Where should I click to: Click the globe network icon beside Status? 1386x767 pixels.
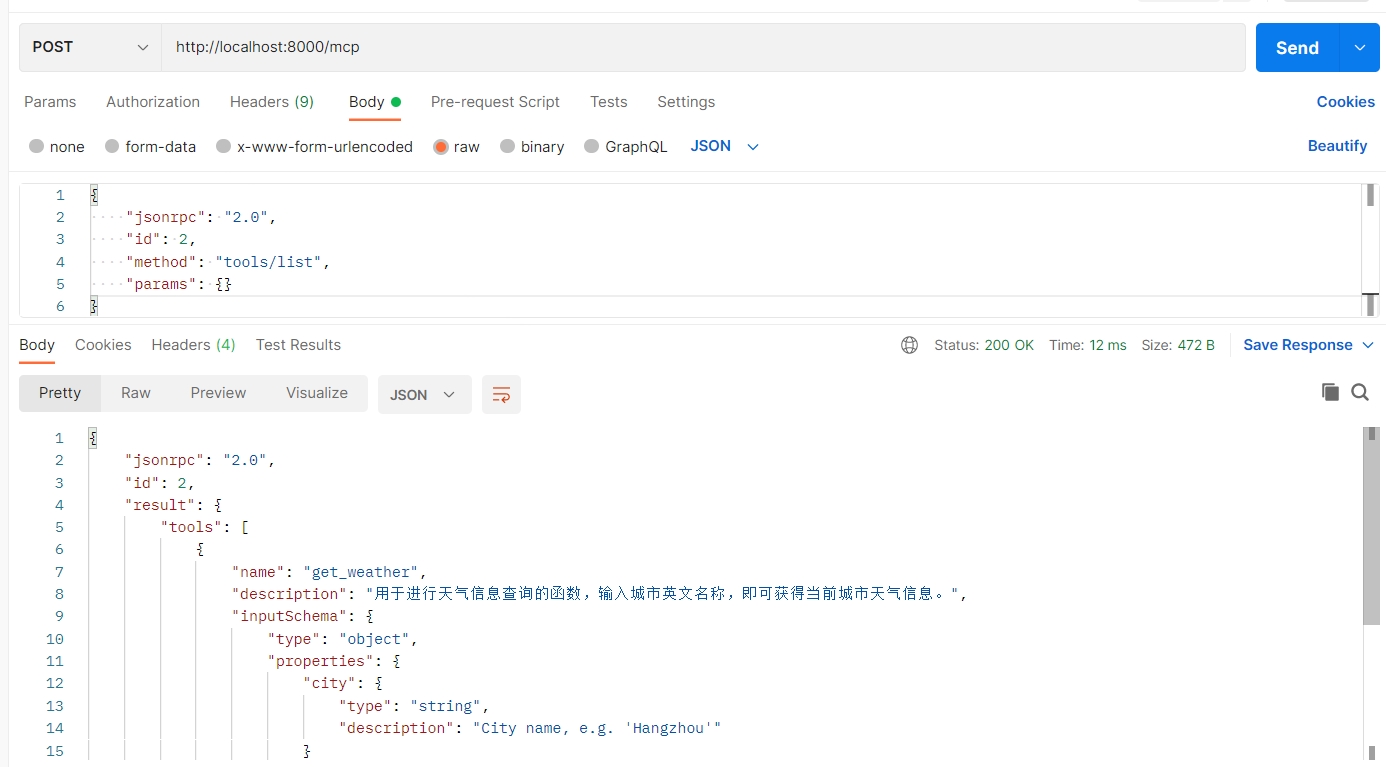pos(909,345)
